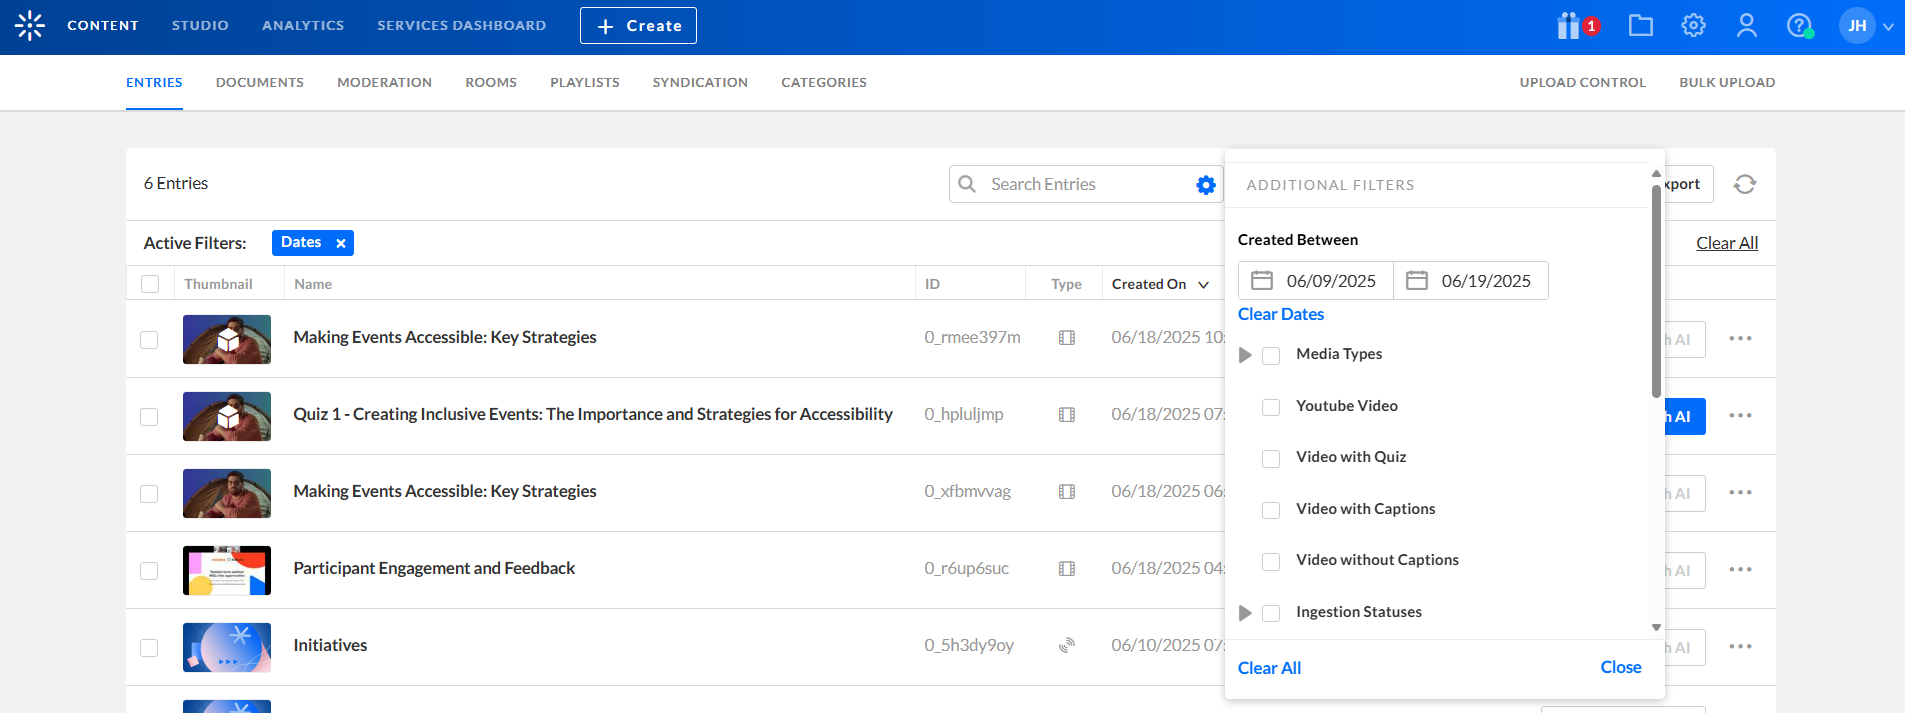Switch to the Documents tab
Image resolution: width=1905 pixels, height=713 pixels.
(260, 82)
